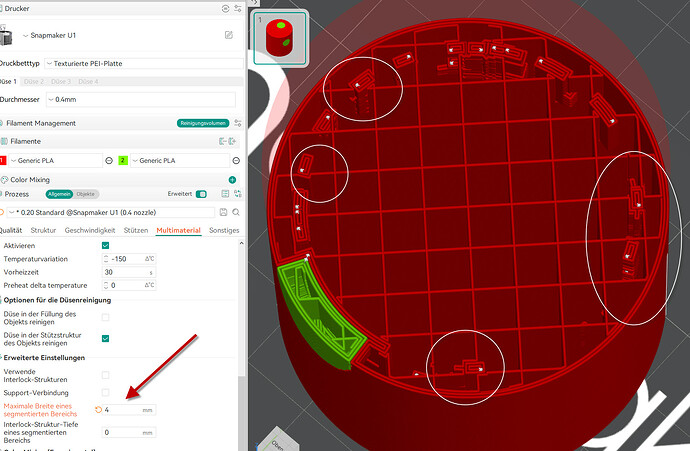Remove the second Generic PLA filament
Image resolution: width=690 pixels, height=451 pixels.
point(236,161)
